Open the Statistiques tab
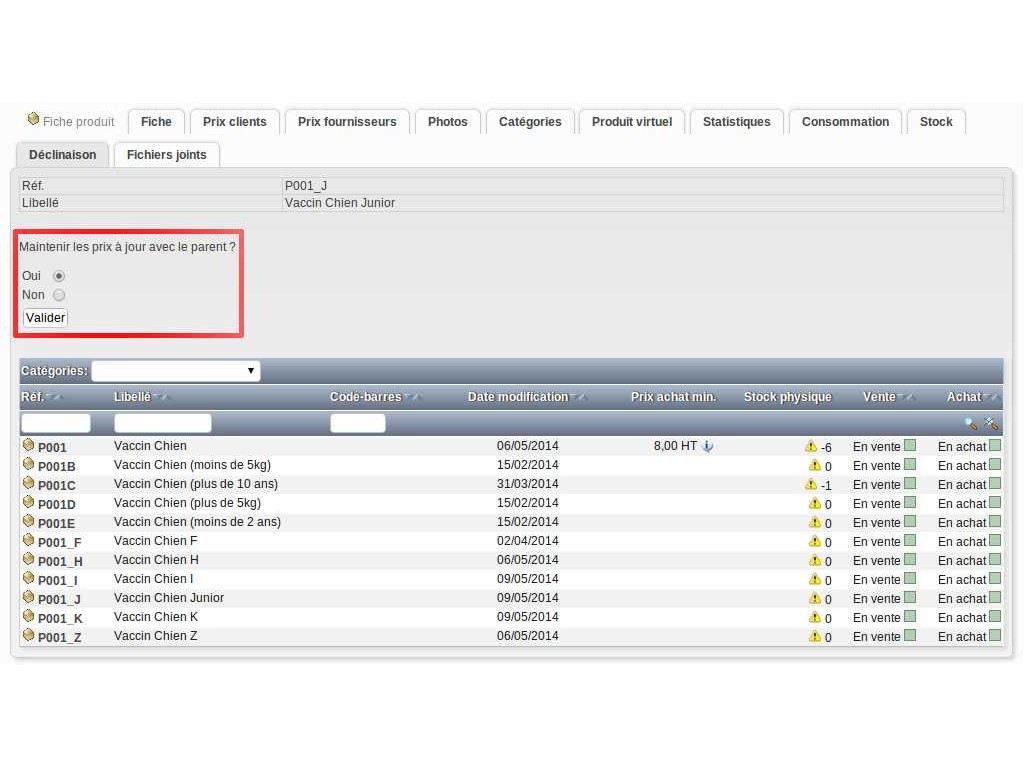This screenshot has height=768, width=1024. [x=736, y=122]
